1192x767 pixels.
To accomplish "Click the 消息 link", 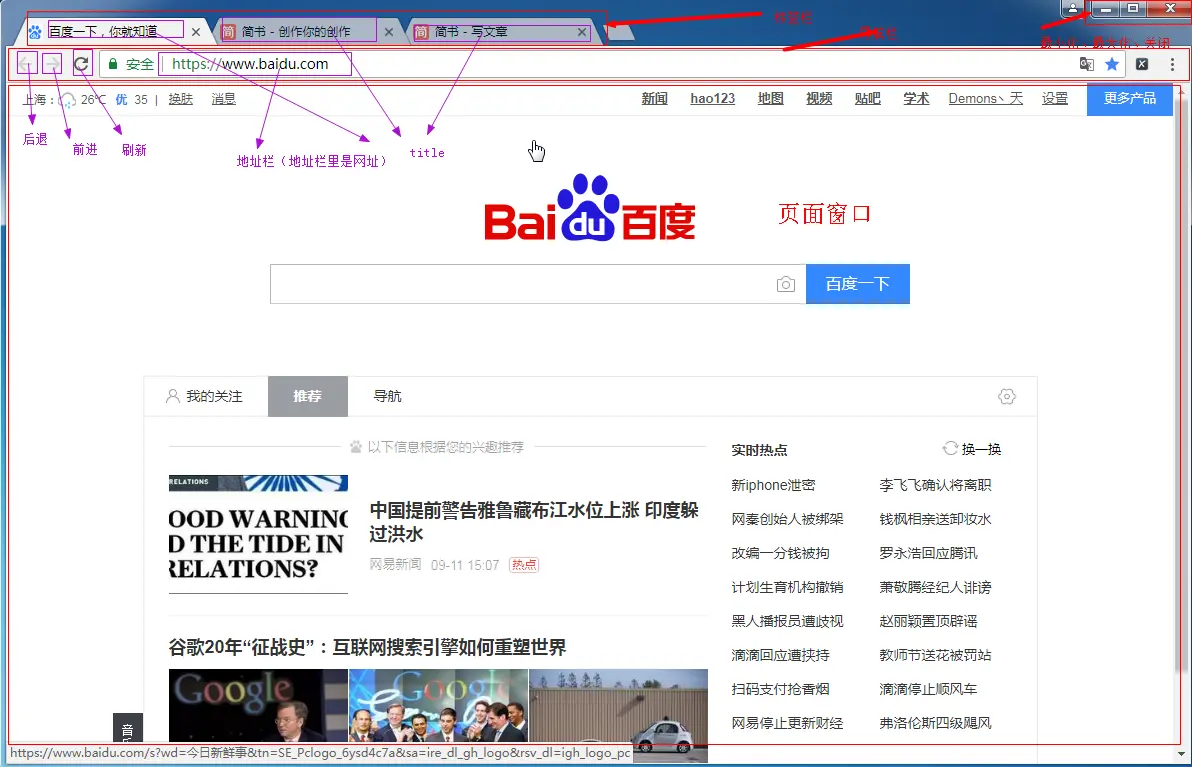I will [x=224, y=100].
